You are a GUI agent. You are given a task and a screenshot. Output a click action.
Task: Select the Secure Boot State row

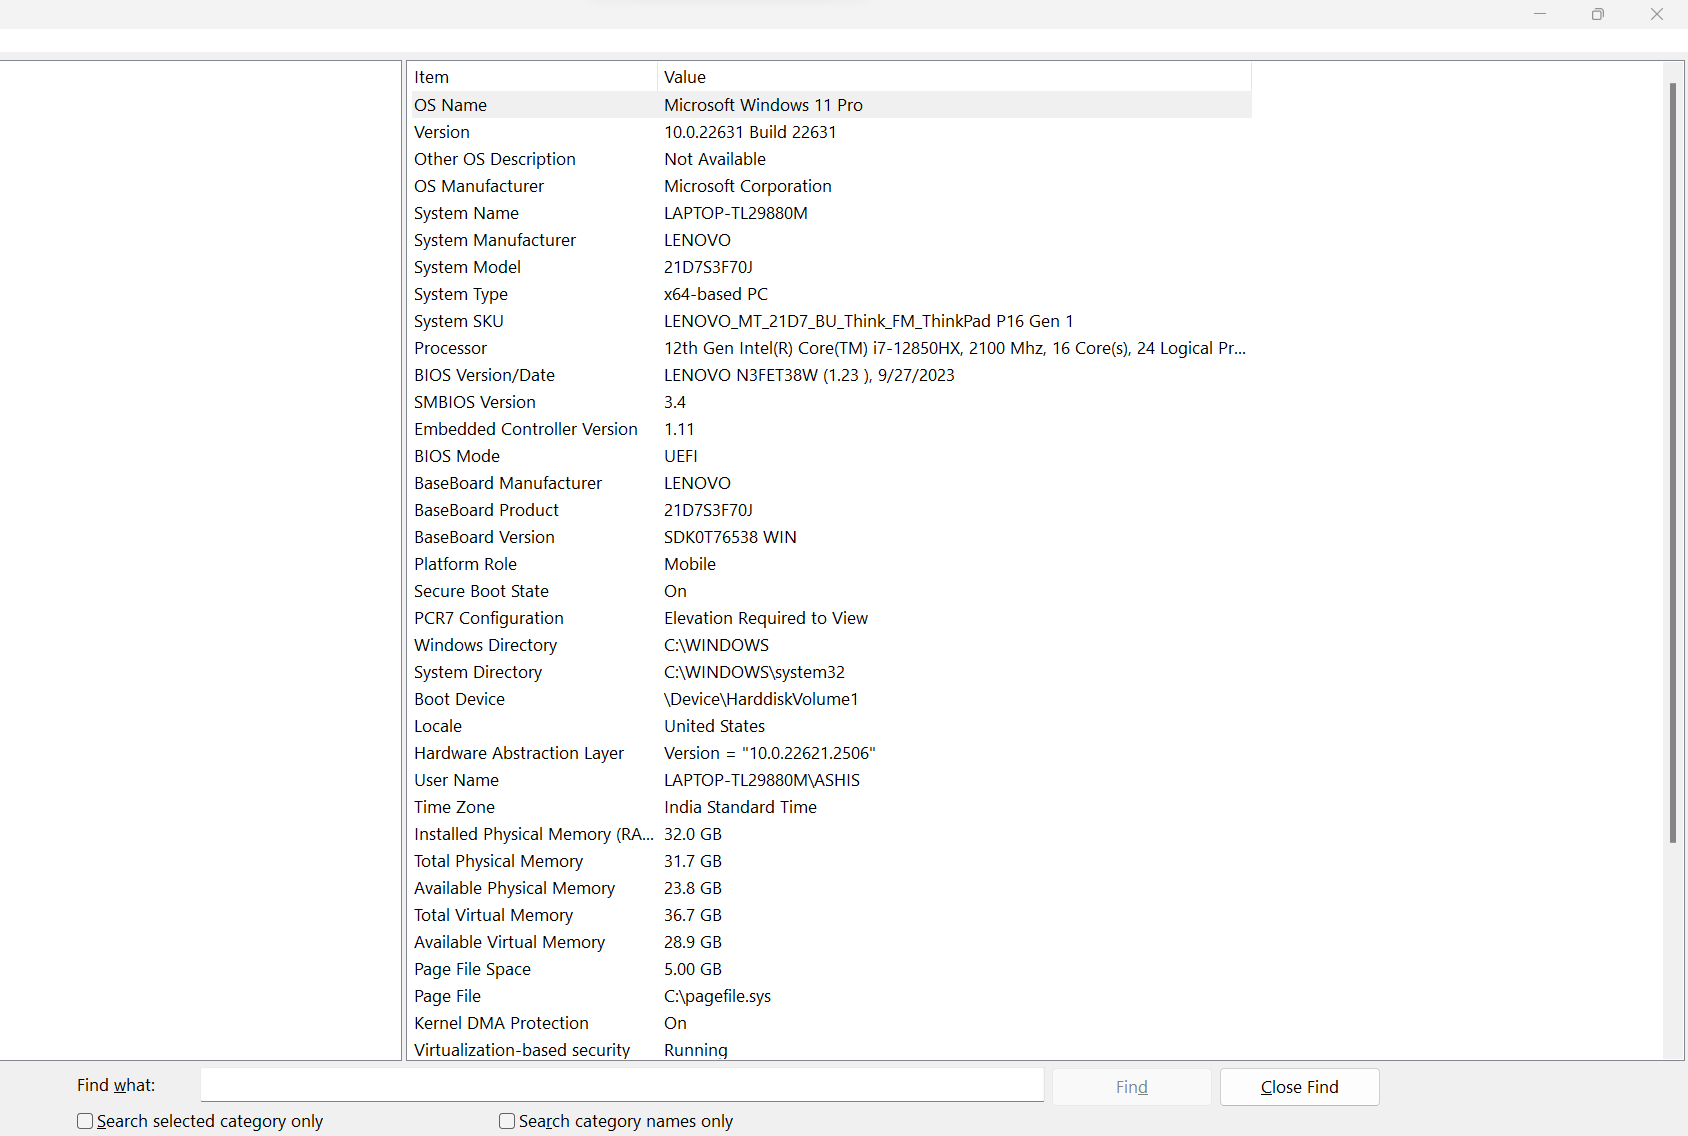831,591
